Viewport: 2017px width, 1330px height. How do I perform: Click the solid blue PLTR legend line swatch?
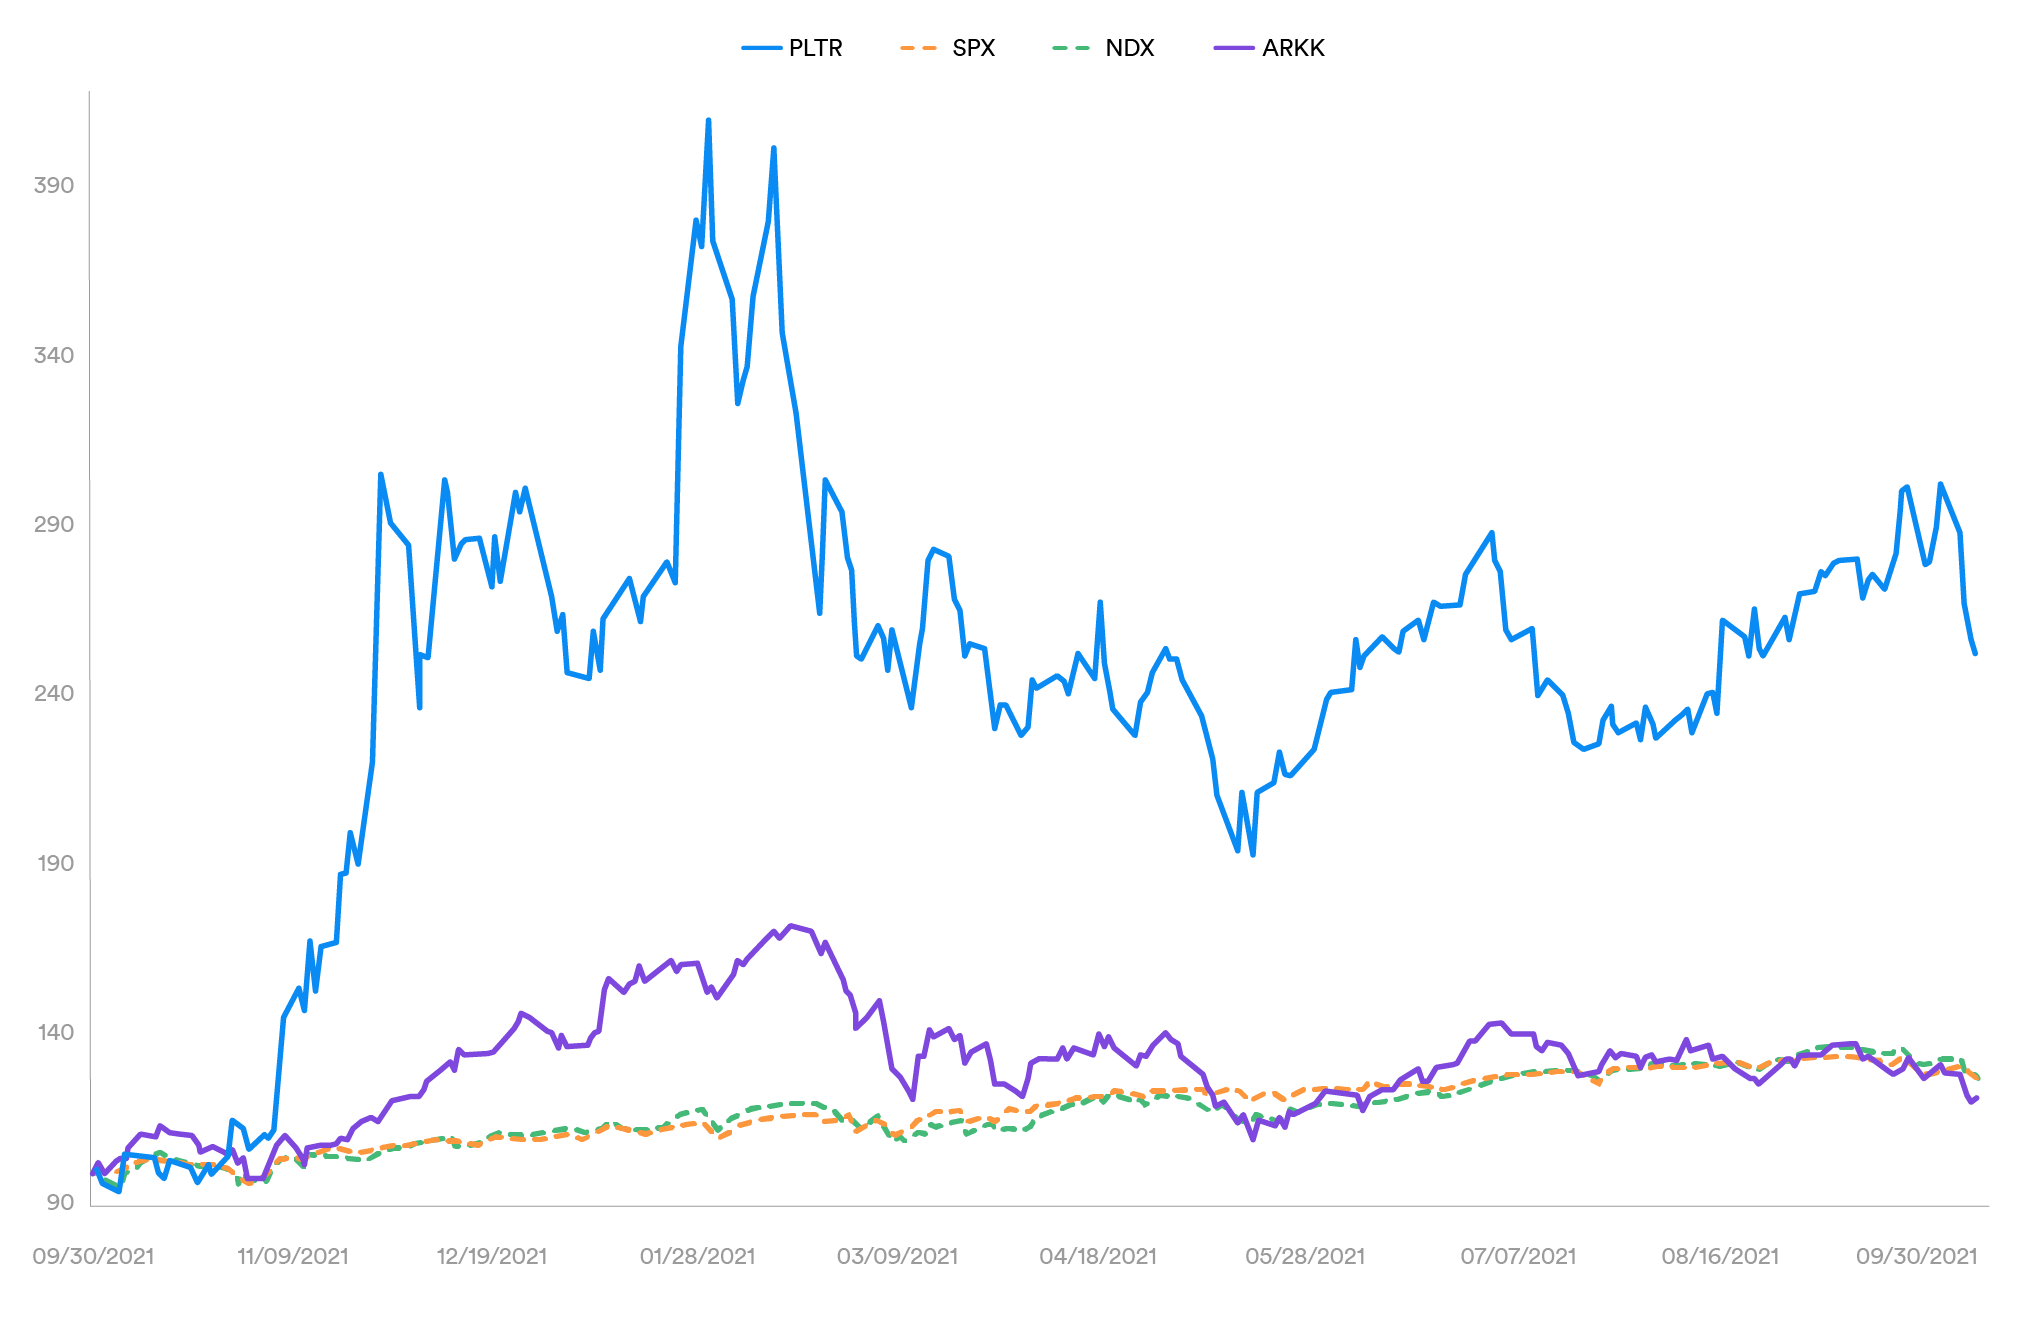(x=761, y=48)
